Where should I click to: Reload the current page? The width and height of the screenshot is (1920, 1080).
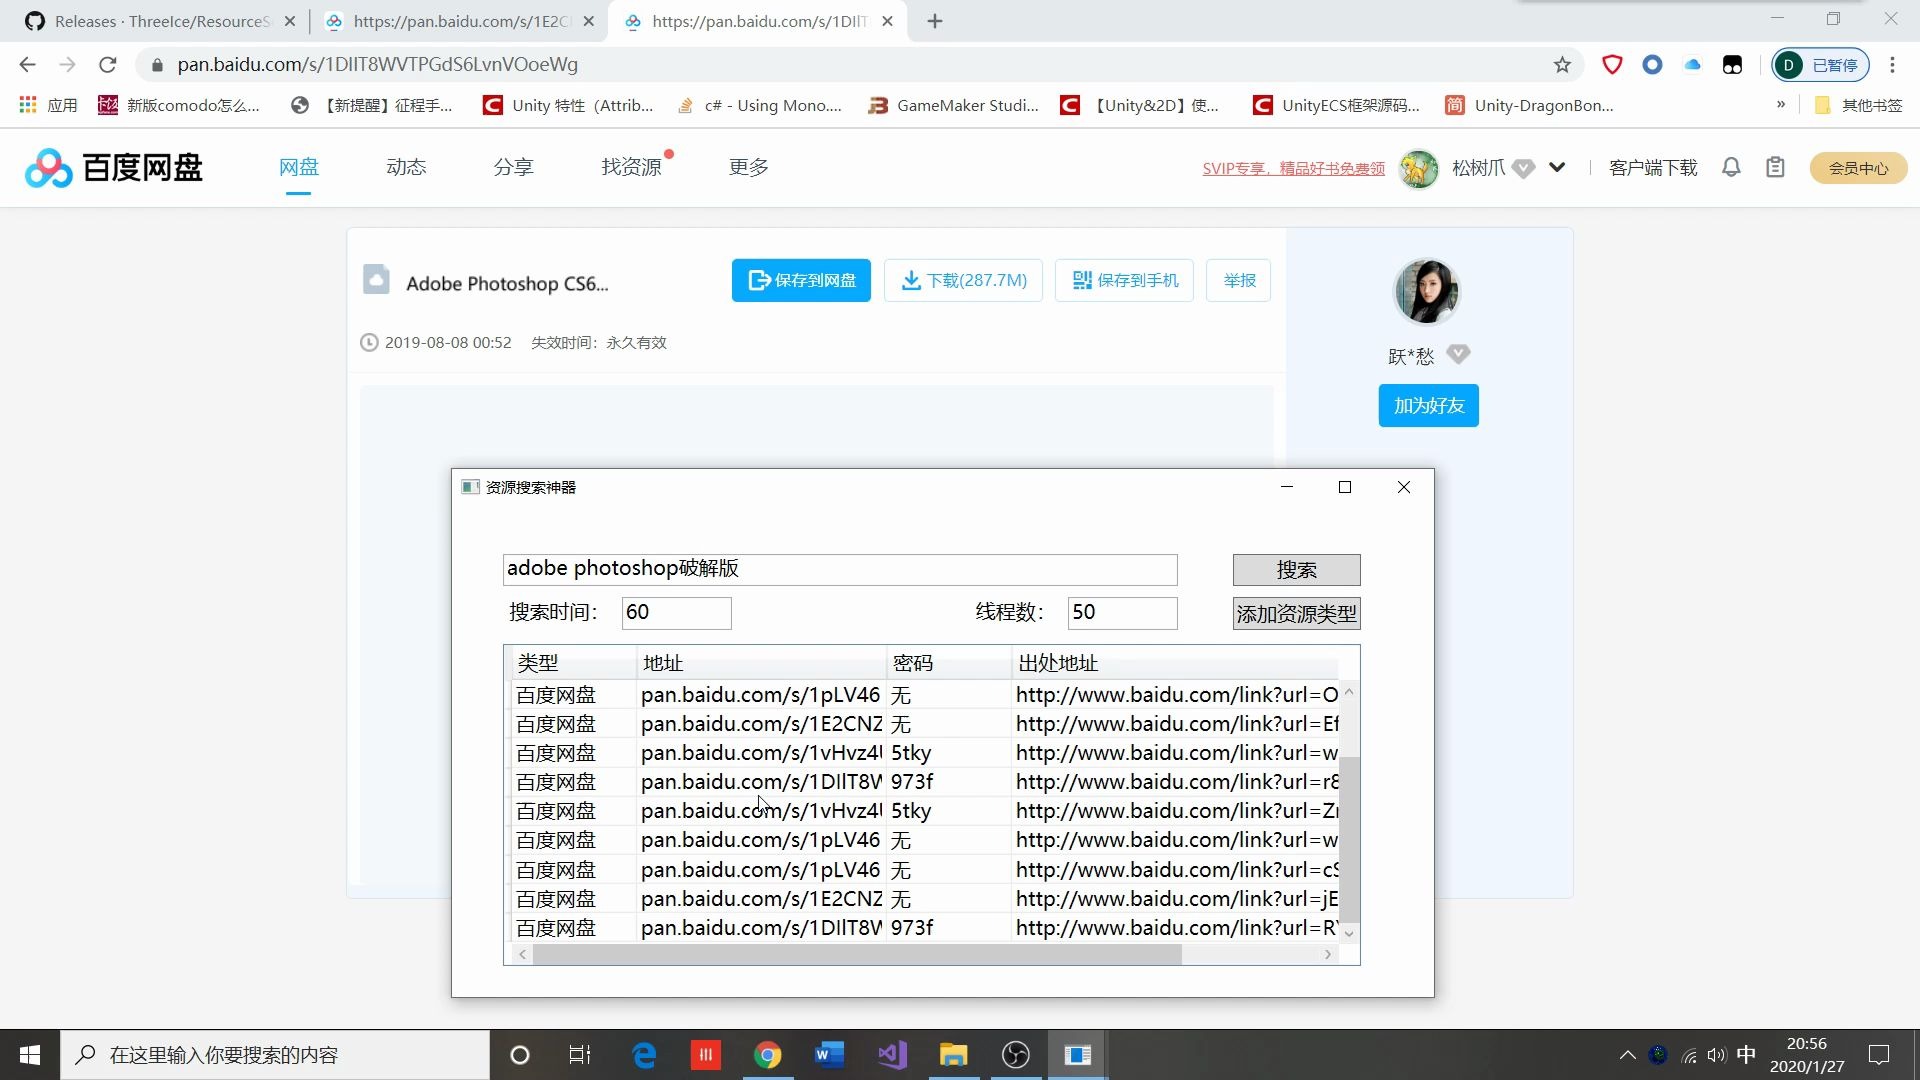coord(108,65)
